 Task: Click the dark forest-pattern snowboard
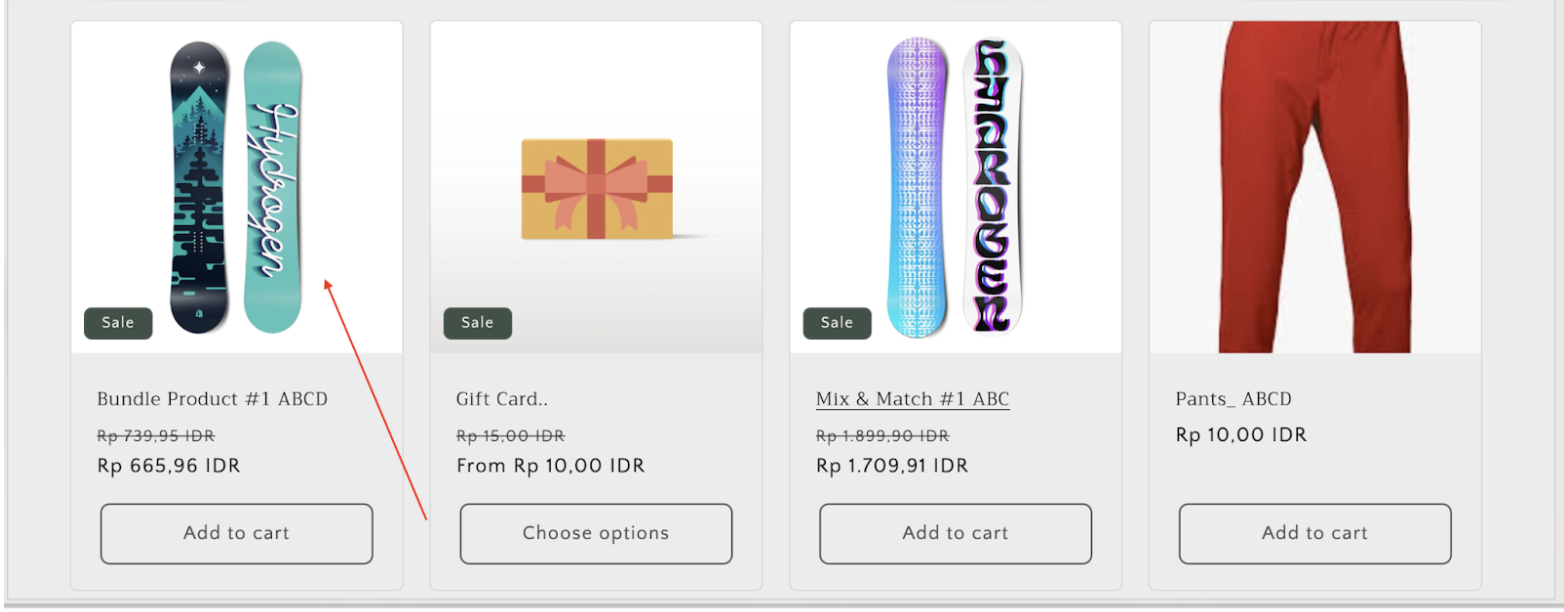(x=199, y=187)
